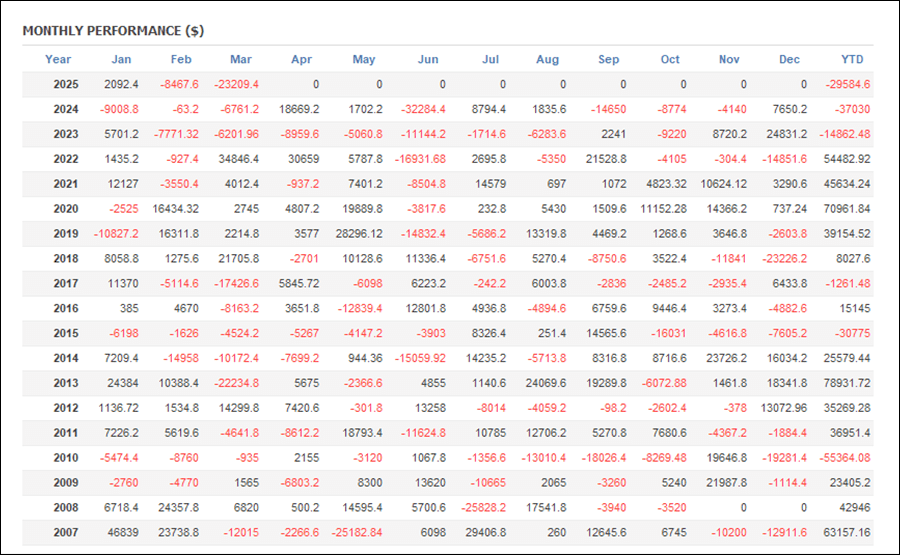Click the YTD column header
Image resolution: width=900 pixels, height=555 pixels.
(852, 59)
